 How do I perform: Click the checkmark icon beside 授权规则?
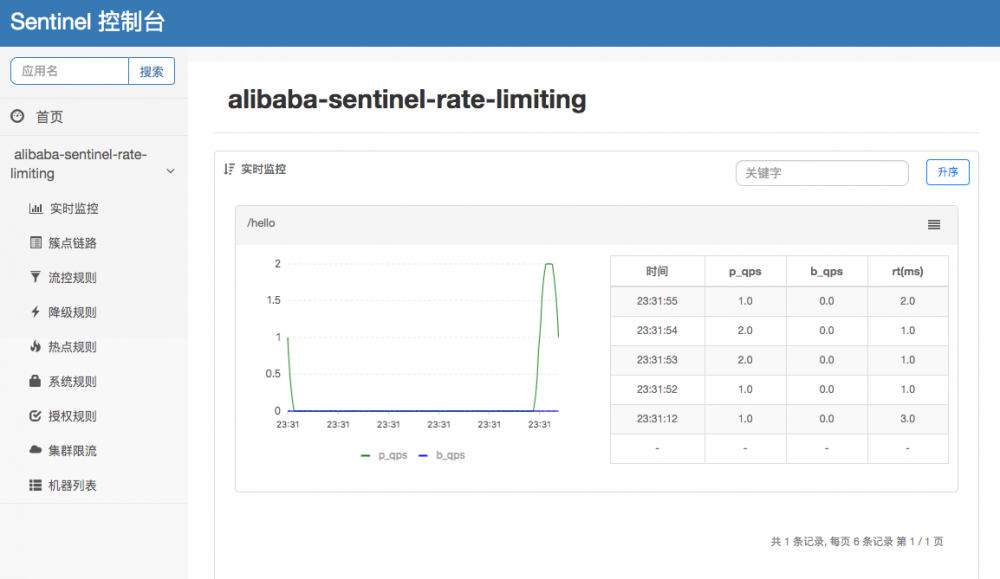pos(33,416)
